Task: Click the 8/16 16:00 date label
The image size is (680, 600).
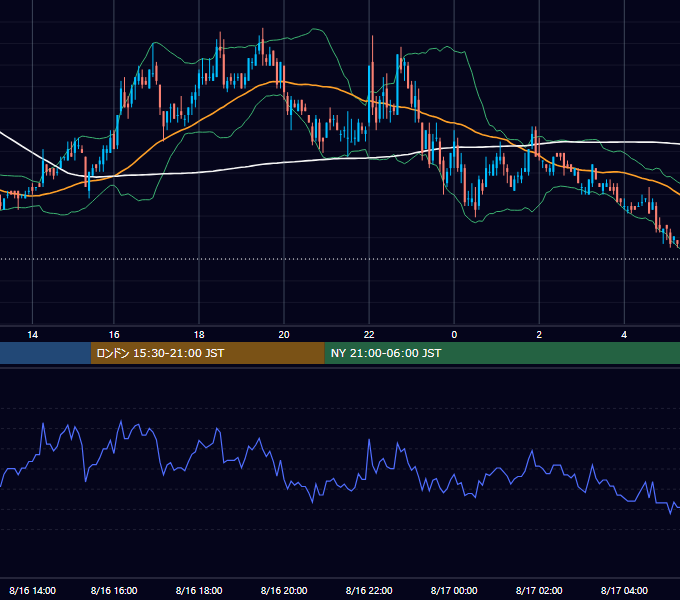Action: click(x=114, y=590)
